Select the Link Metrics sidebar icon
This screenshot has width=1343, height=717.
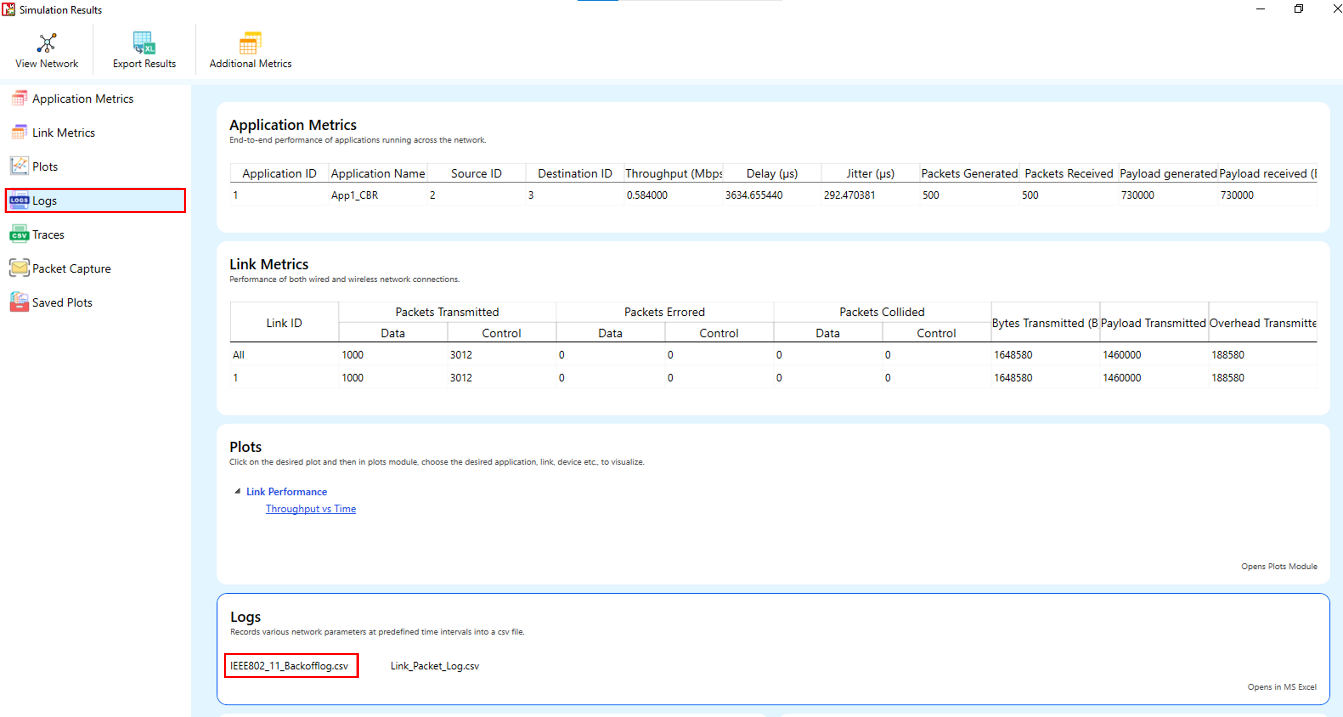point(19,133)
